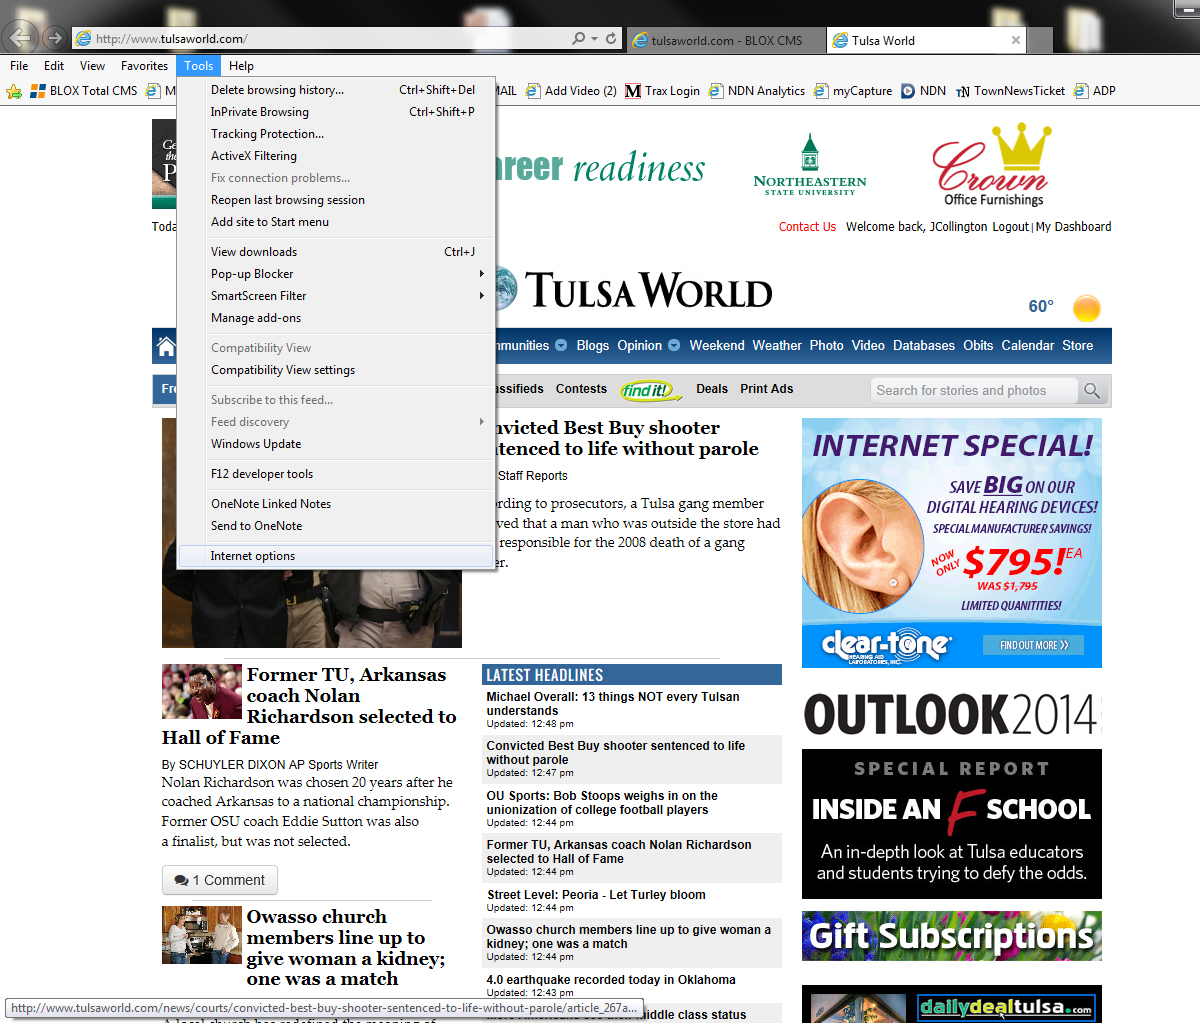Image resolution: width=1200 pixels, height=1024 pixels.
Task: Open the Add Video (2) bookmark
Action: coord(571,91)
